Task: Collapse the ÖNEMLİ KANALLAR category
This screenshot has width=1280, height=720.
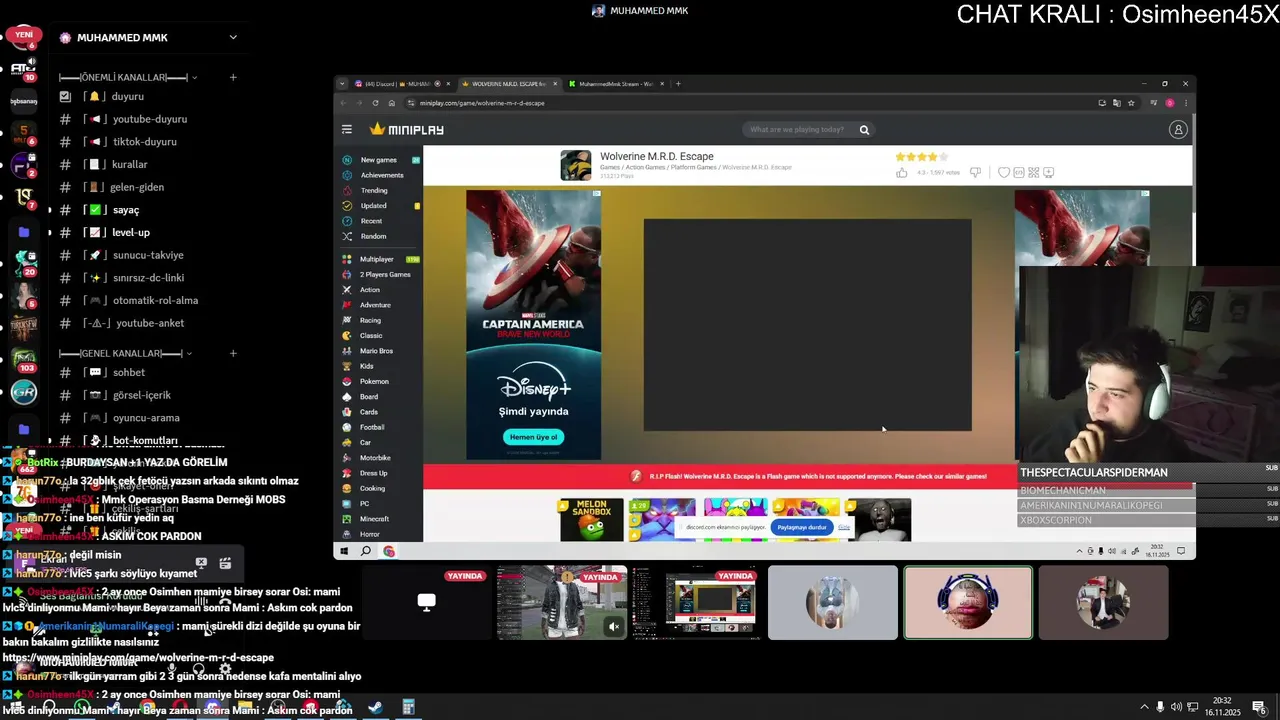Action: 128,77
